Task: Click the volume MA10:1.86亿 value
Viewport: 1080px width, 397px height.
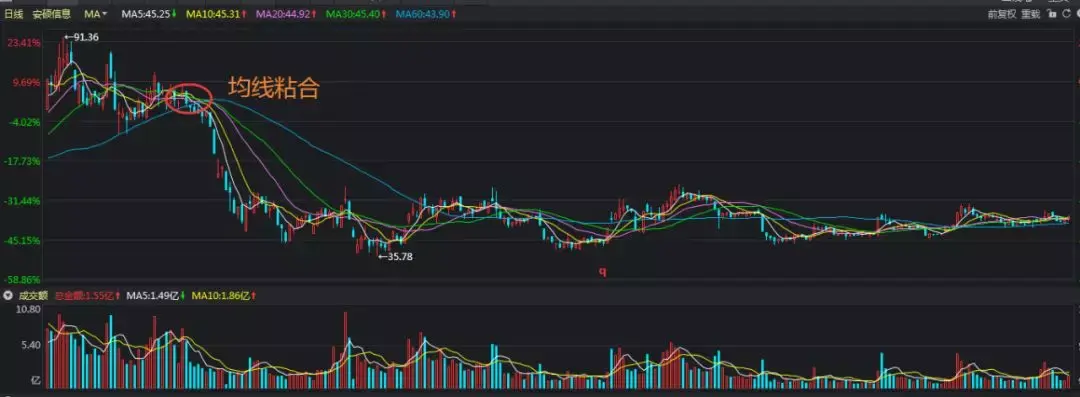Action: click(x=225, y=296)
